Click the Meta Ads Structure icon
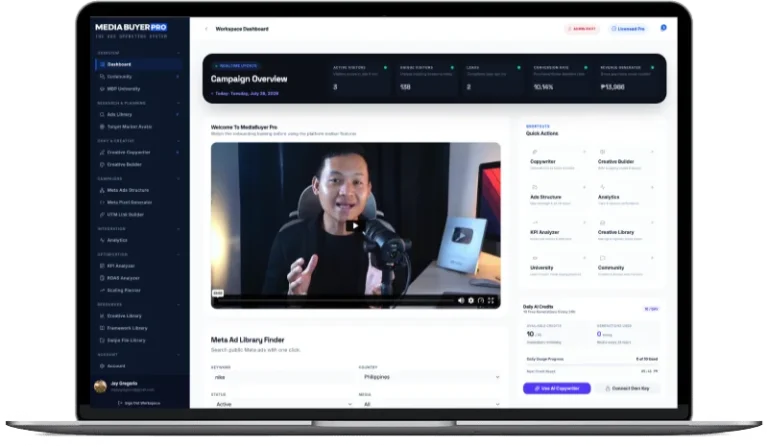Screen dimensions: 768x447 (x=102, y=190)
